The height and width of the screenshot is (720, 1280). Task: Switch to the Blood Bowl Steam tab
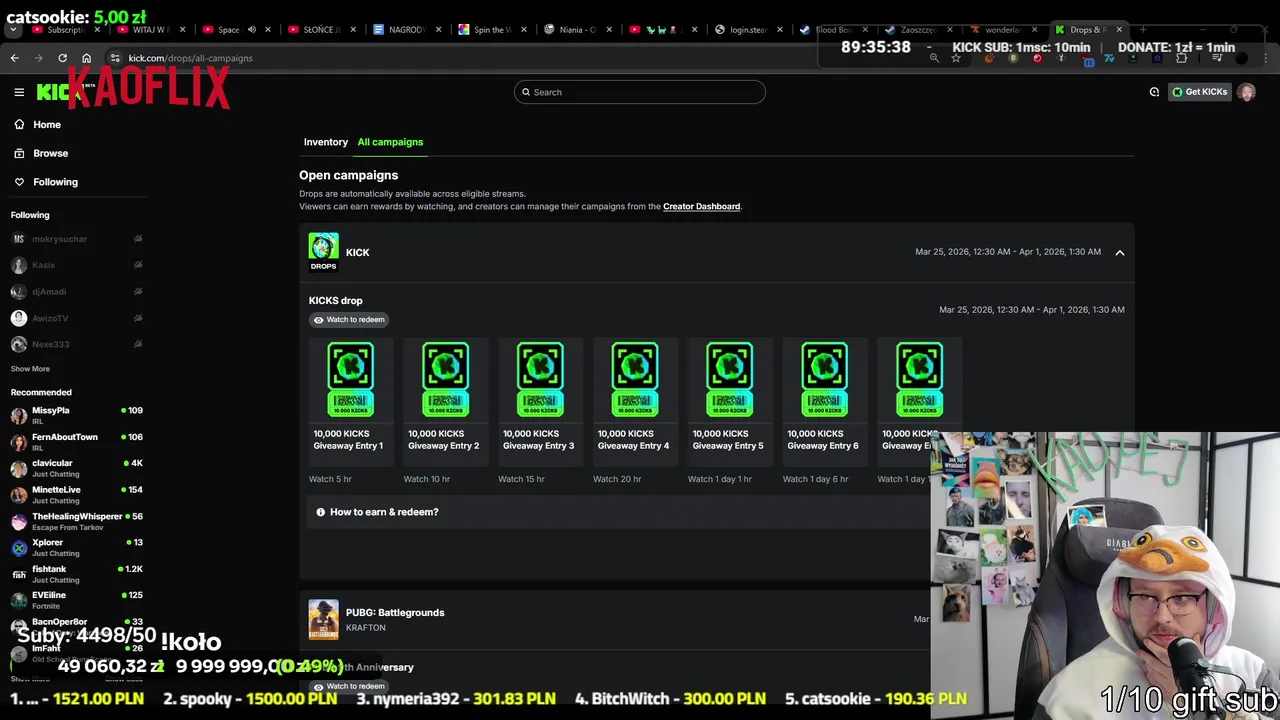pyautogui.click(x=833, y=30)
